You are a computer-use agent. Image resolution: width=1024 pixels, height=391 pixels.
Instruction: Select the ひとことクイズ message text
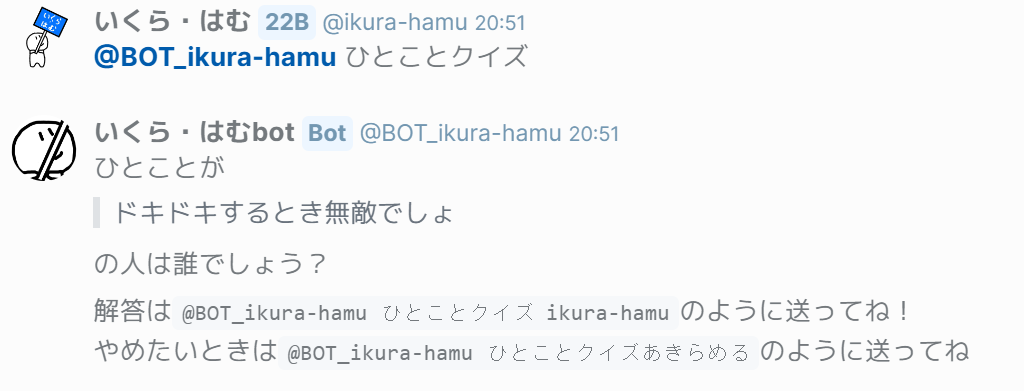pos(435,57)
